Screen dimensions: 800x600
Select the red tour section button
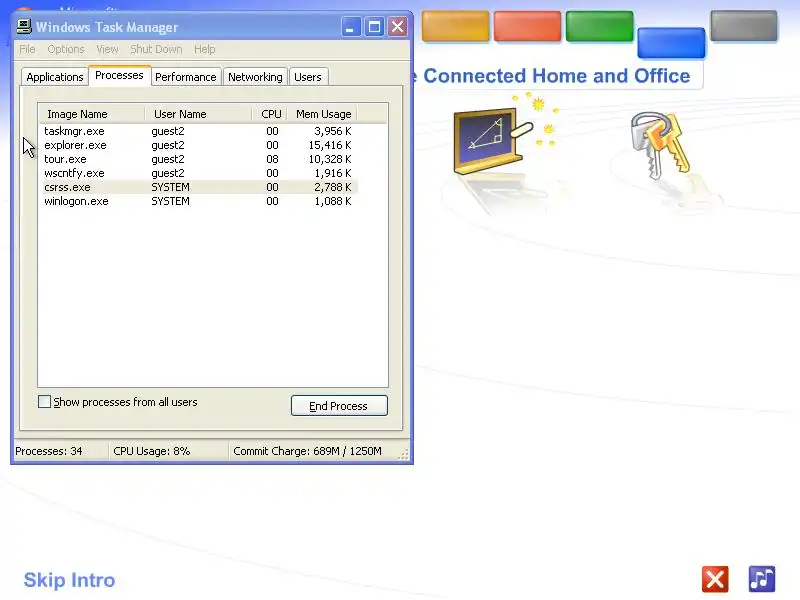coord(527,26)
